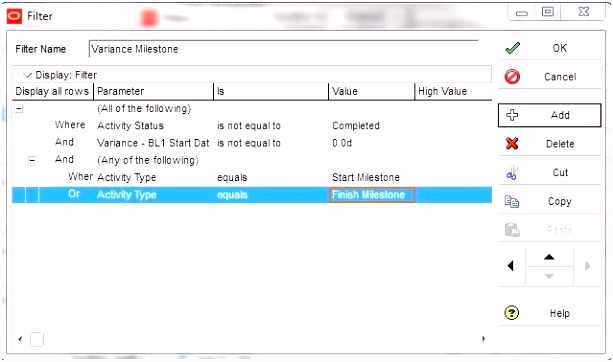Click the scissors Cut icon
Viewport: 613px width, 362px height.
[x=512, y=172]
